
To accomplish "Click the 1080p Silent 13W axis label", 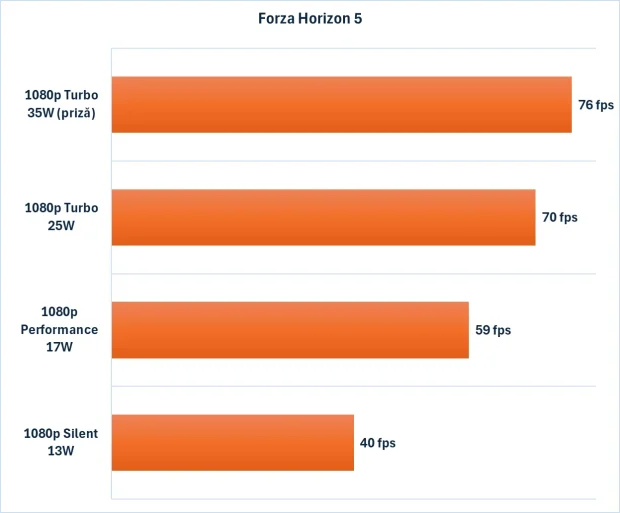I will (62, 442).
